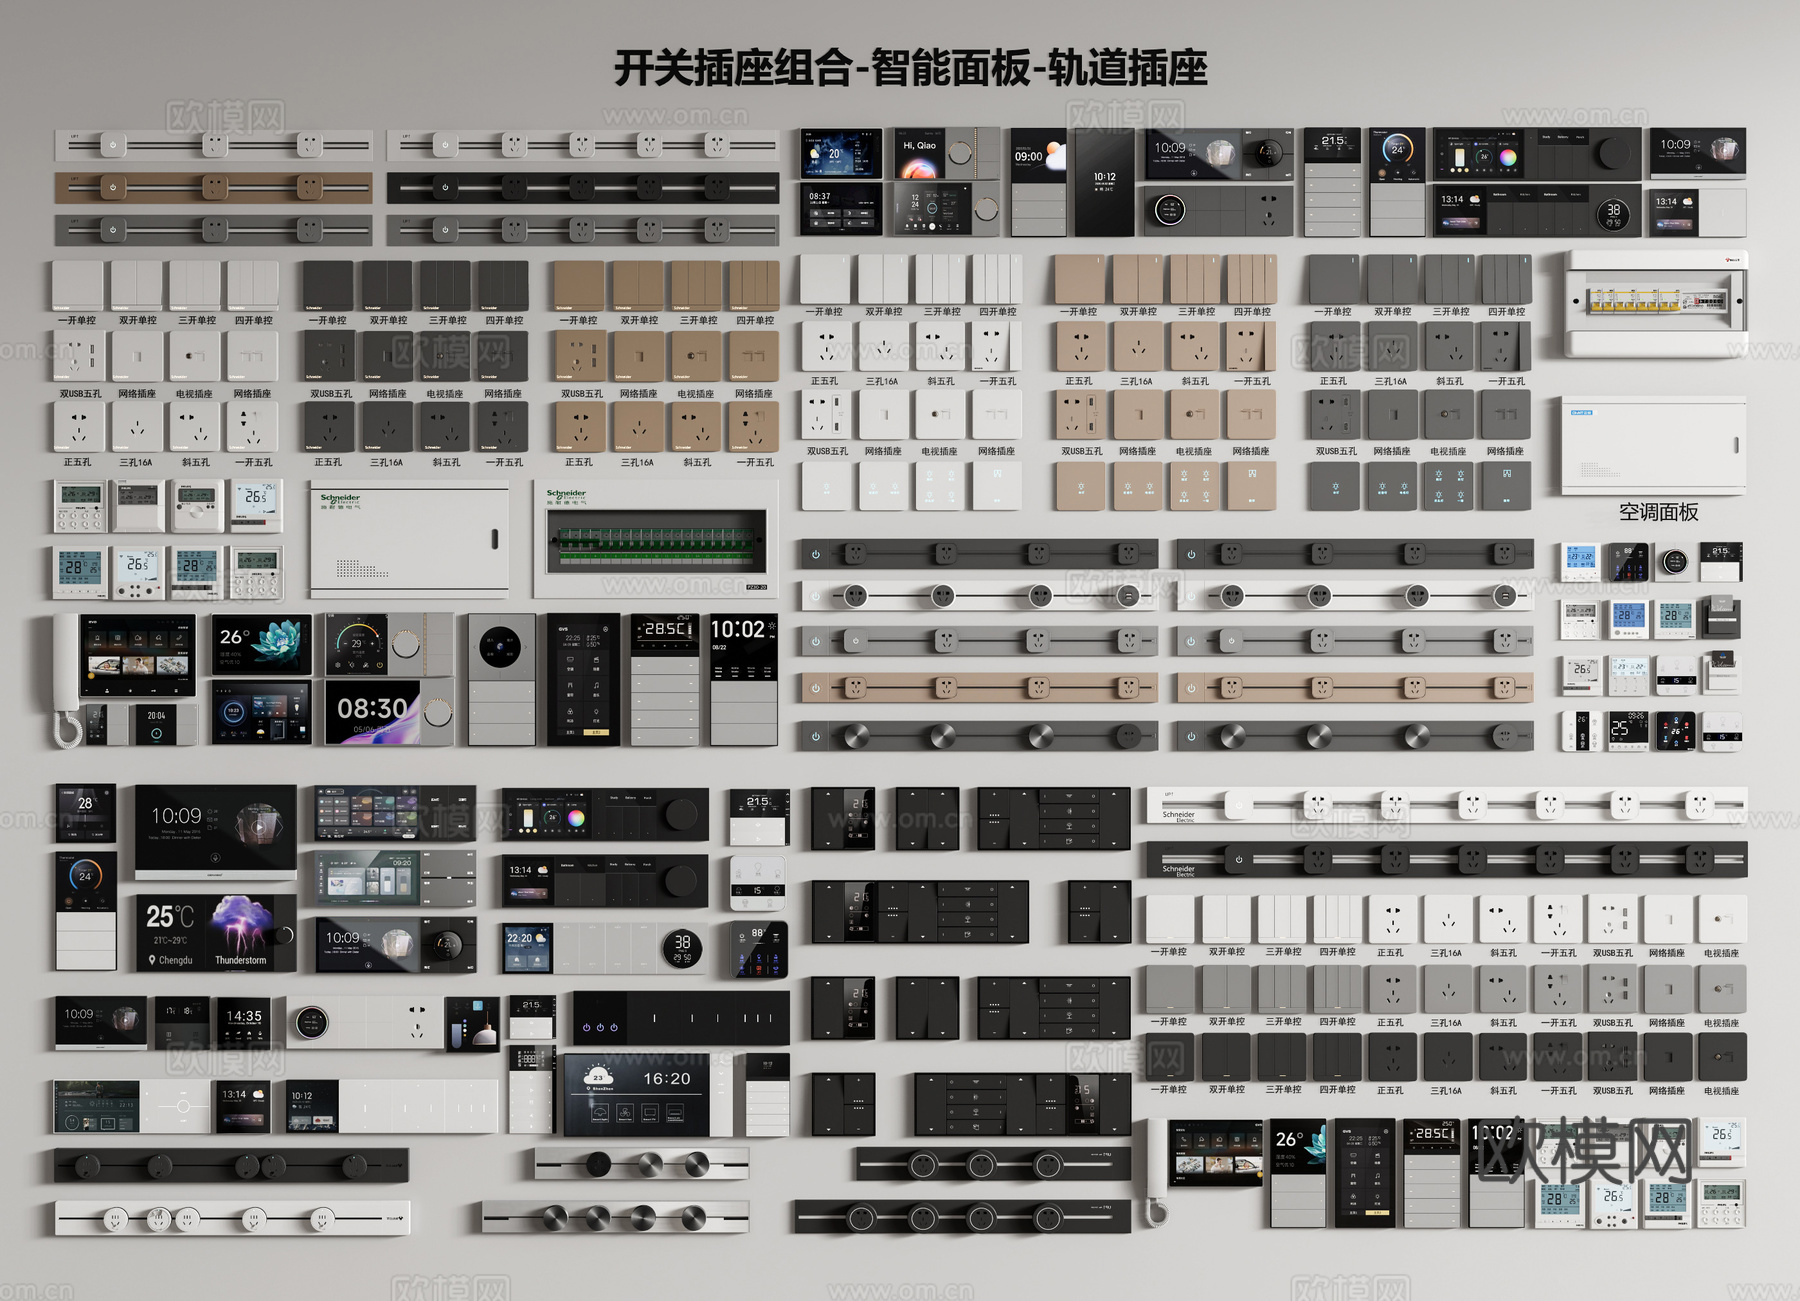The width and height of the screenshot is (1800, 1301).
Task: Select black round socket on brushed silver track
Action: tap(598, 1164)
